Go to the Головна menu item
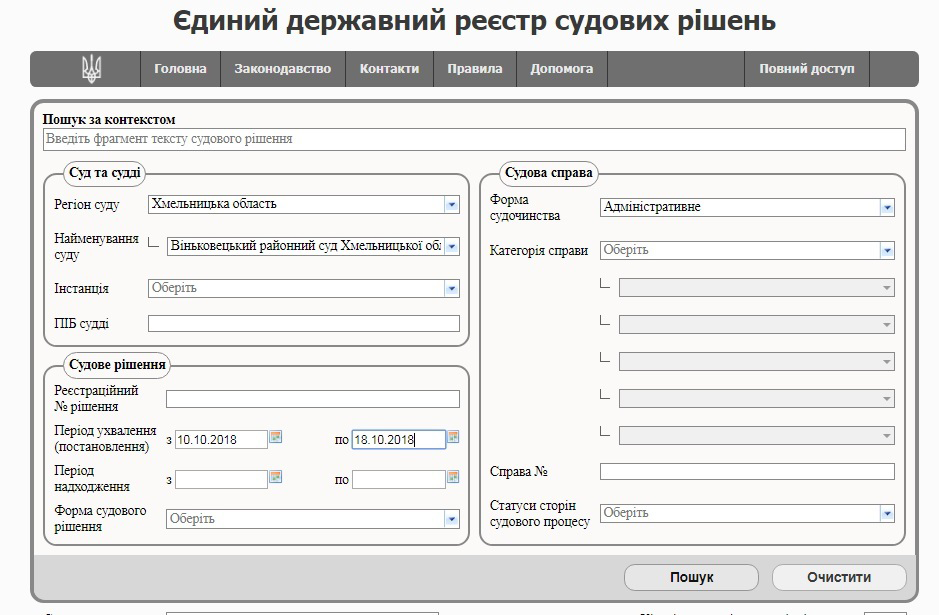939x615 pixels. point(180,69)
